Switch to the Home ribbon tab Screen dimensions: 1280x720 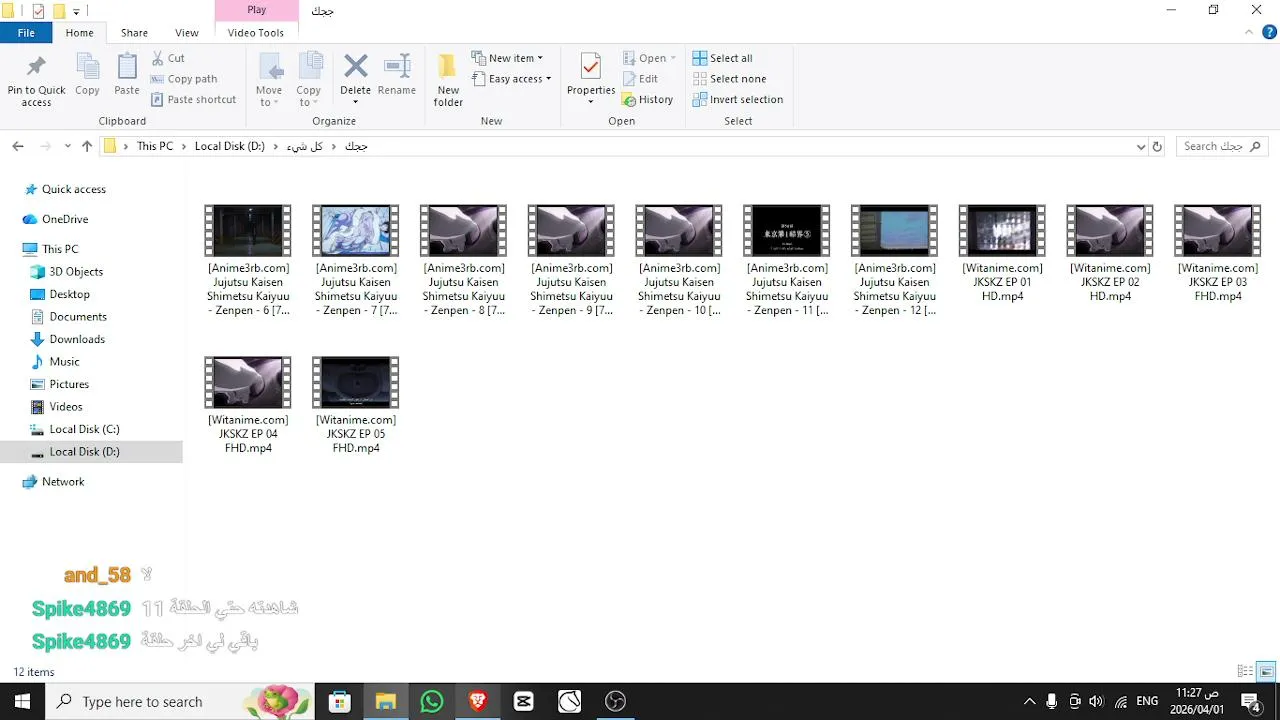click(x=79, y=33)
